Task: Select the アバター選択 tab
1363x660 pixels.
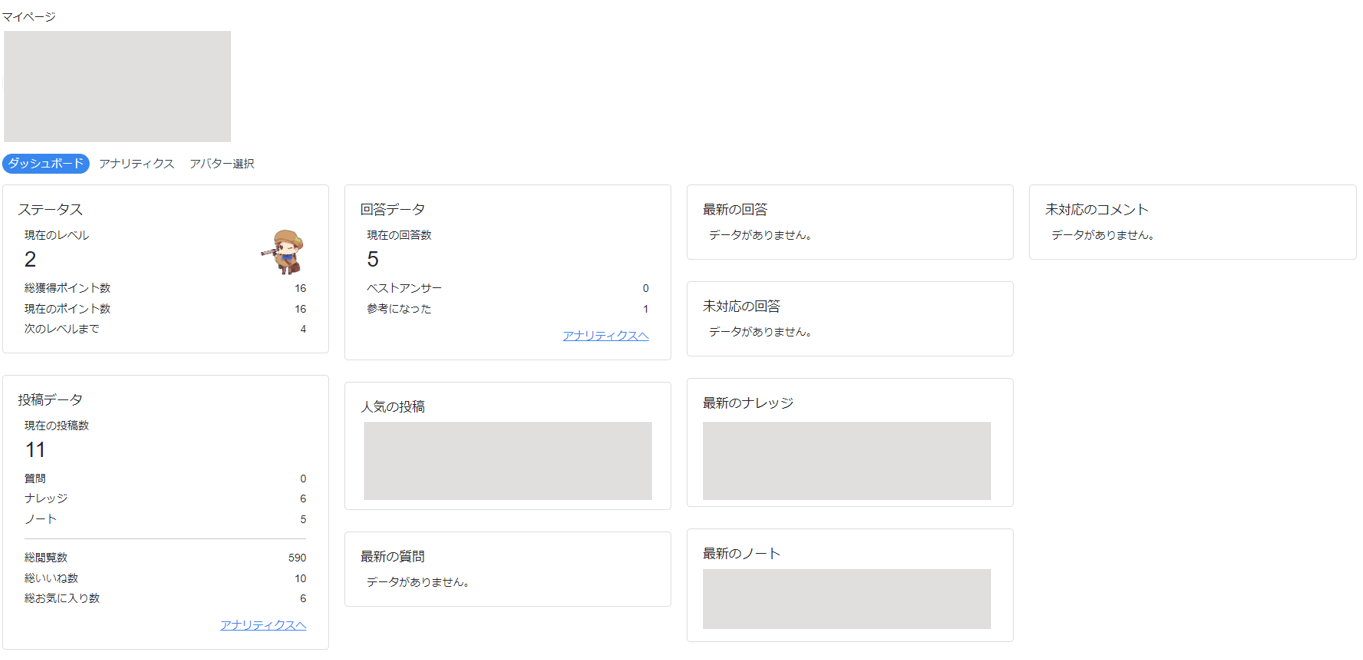Action: pyautogui.click(x=222, y=164)
